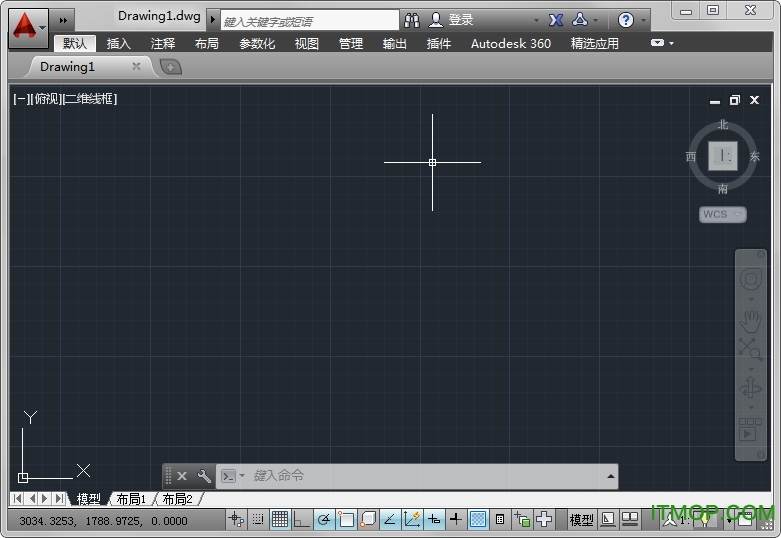The width and height of the screenshot is (781, 538).
Task: Switch to the 插入 ribbon tab
Action: tap(119, 44)
